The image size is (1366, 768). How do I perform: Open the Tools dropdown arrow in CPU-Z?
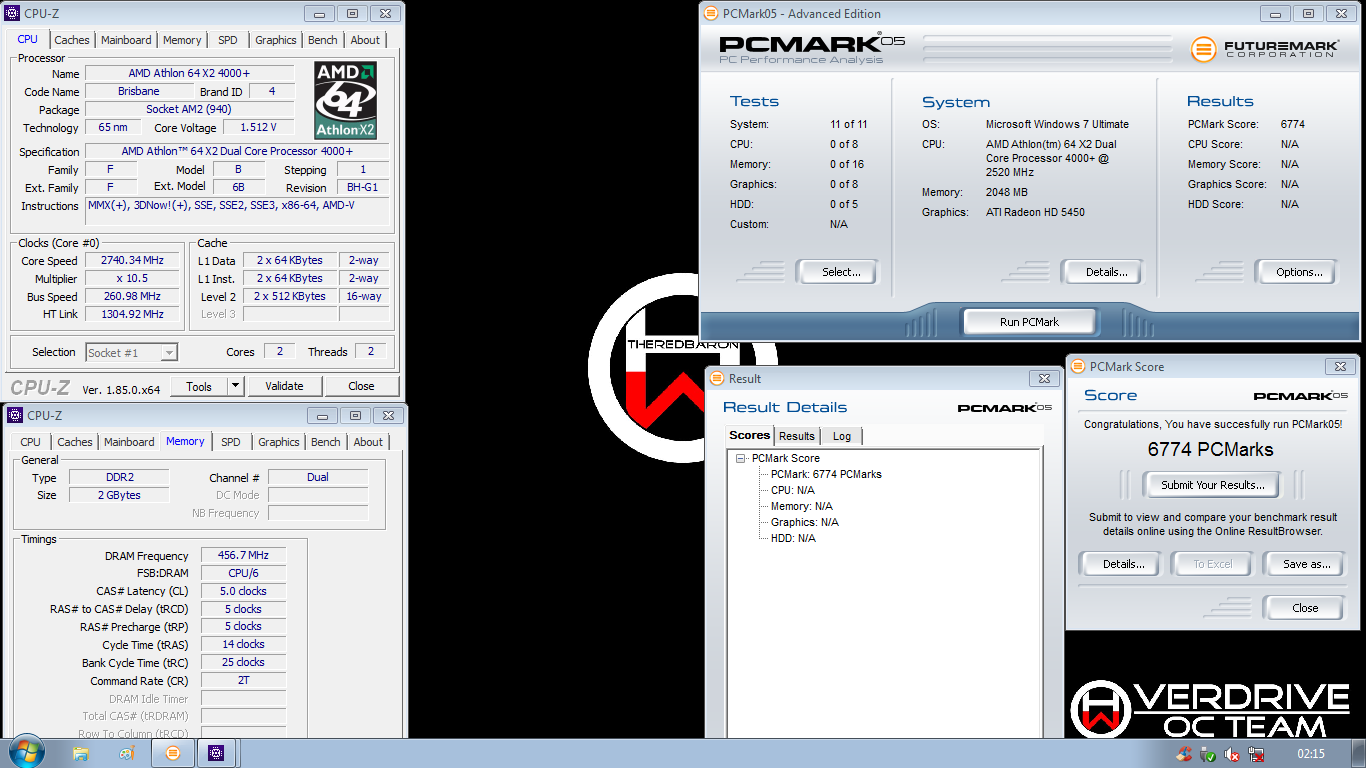(235, 386)
